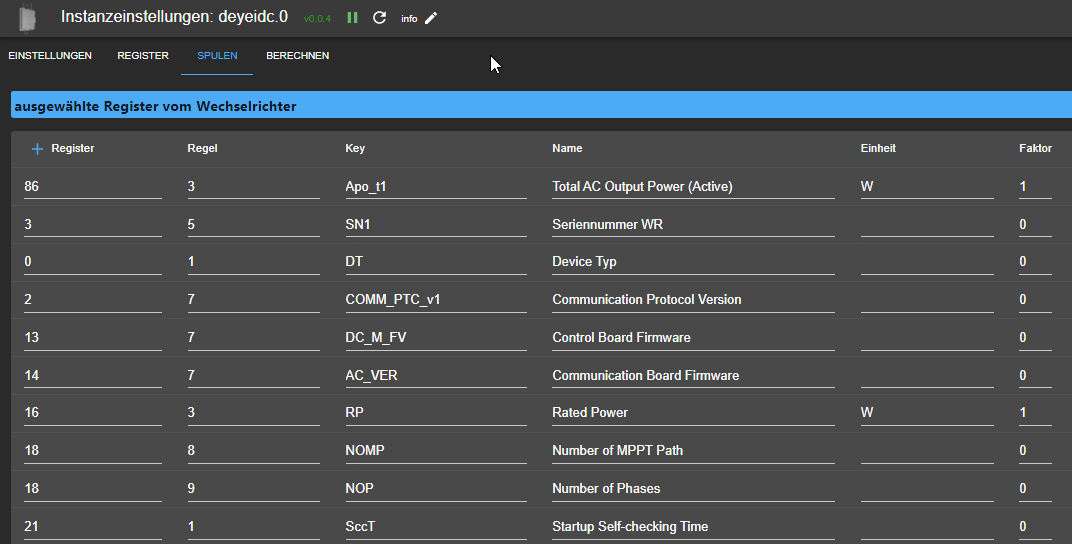The width and height of the screenshot is (1072, 544).
Task: Click Faktor field of Total AC Output Power
Action: tap(1034, 187)
